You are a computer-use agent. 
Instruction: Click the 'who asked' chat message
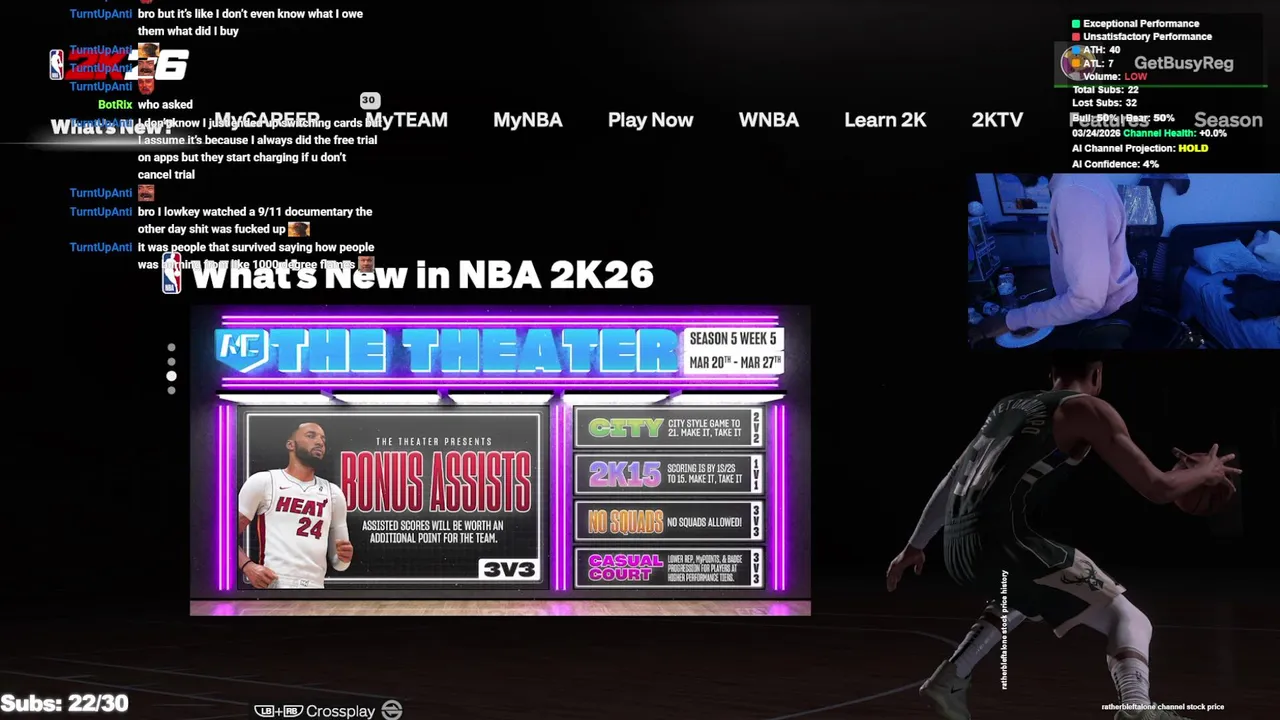165,104
